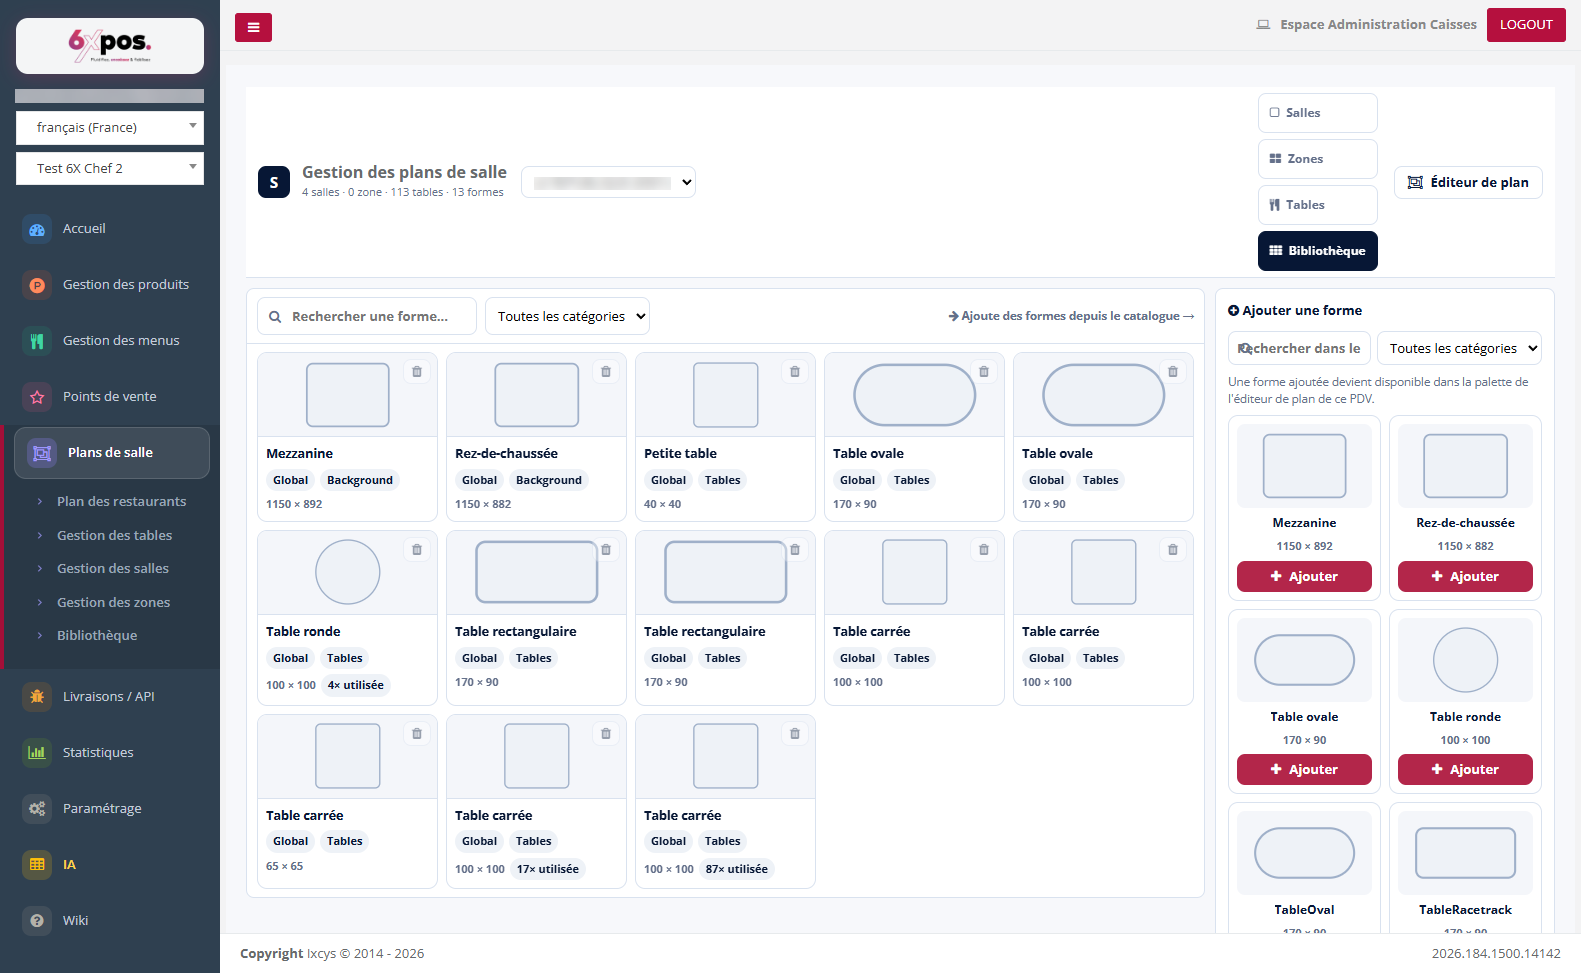Viewport: 1581px width, 973px height.
Task: Click the laptop icon near Espace Administration
Action: pyautogui.click(x=1263, y=25)
